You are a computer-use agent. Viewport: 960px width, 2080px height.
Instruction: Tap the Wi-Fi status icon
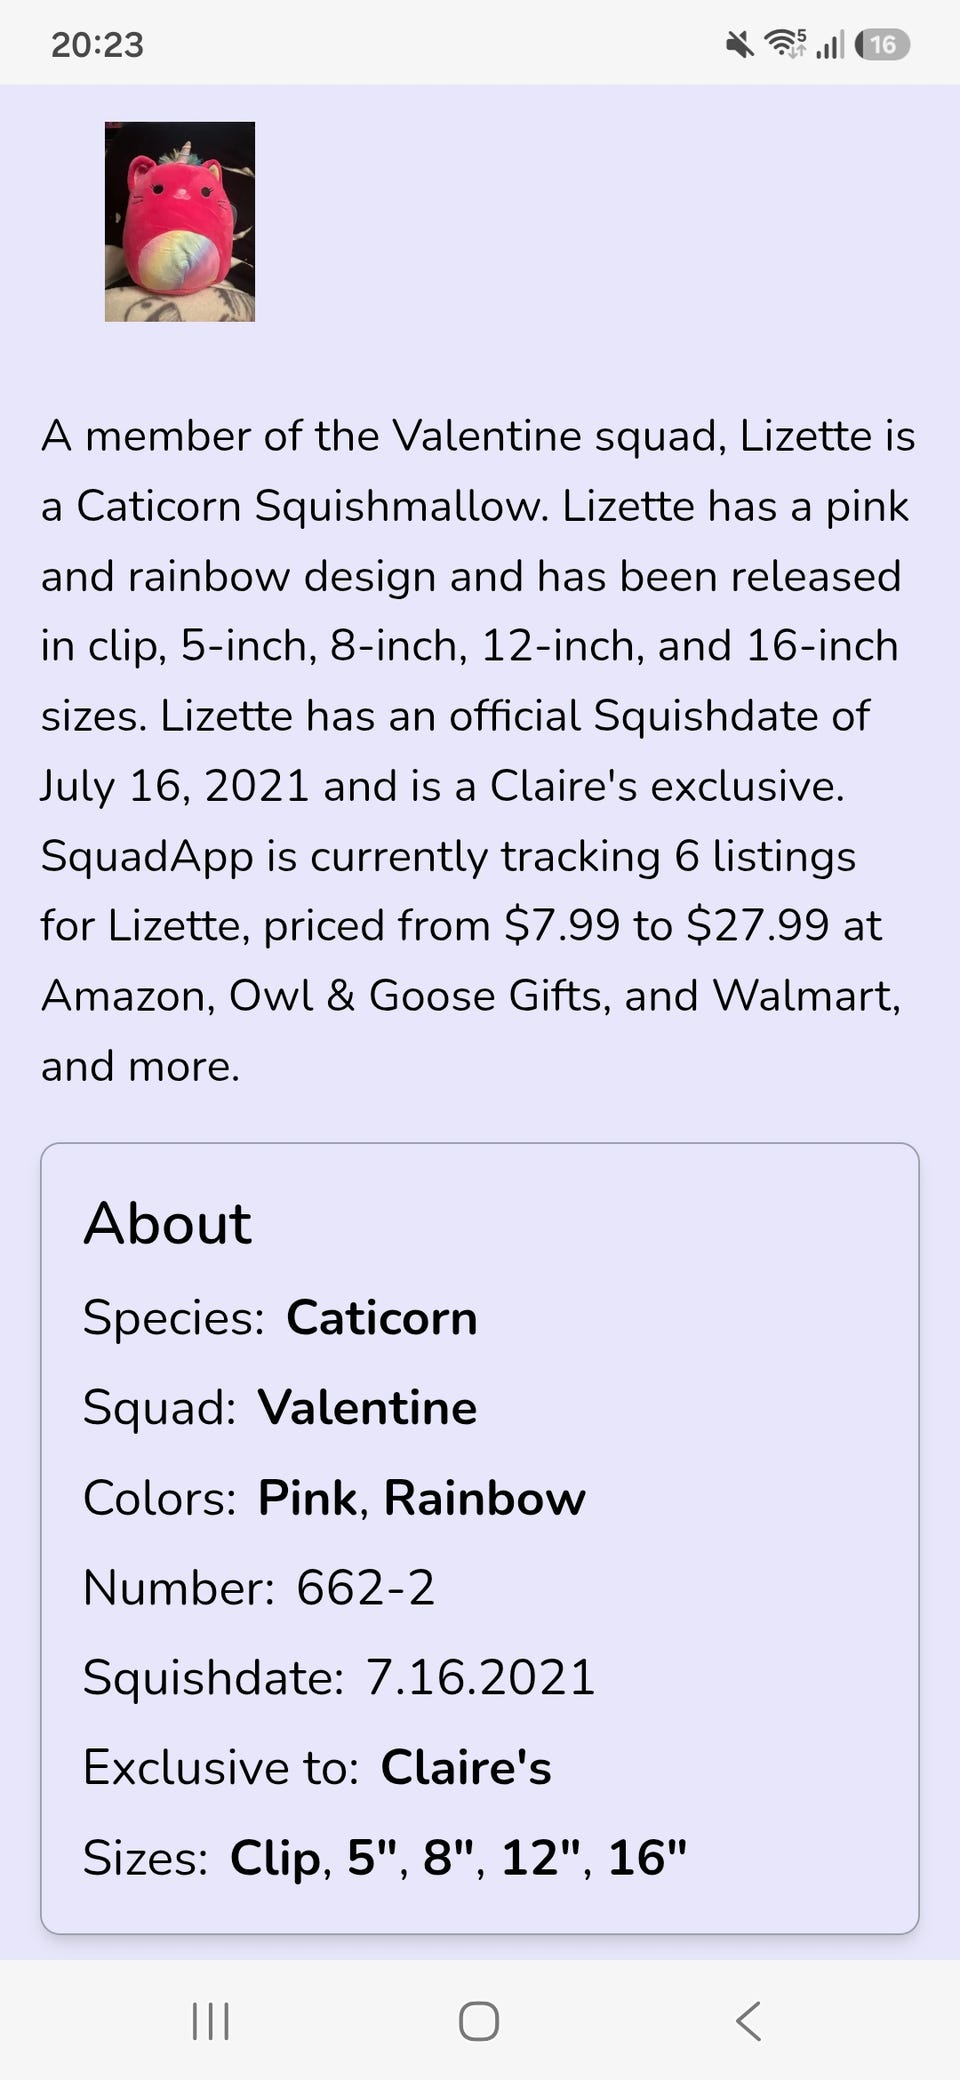point(785,44)
